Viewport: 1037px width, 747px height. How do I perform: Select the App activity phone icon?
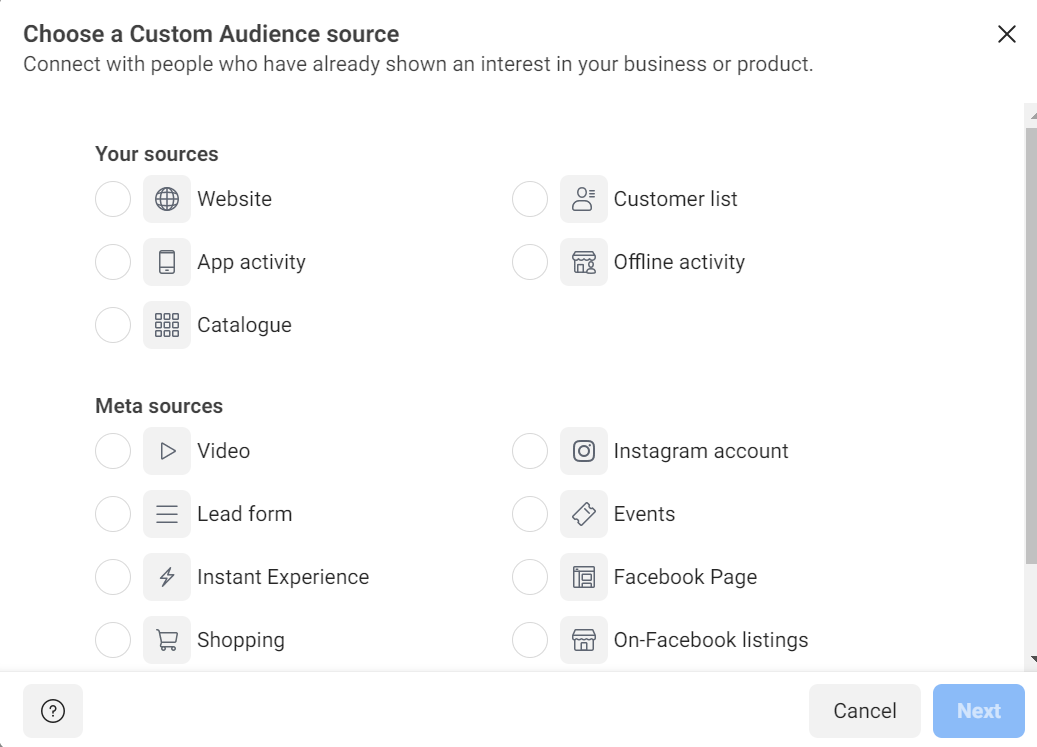pos(167,262)
